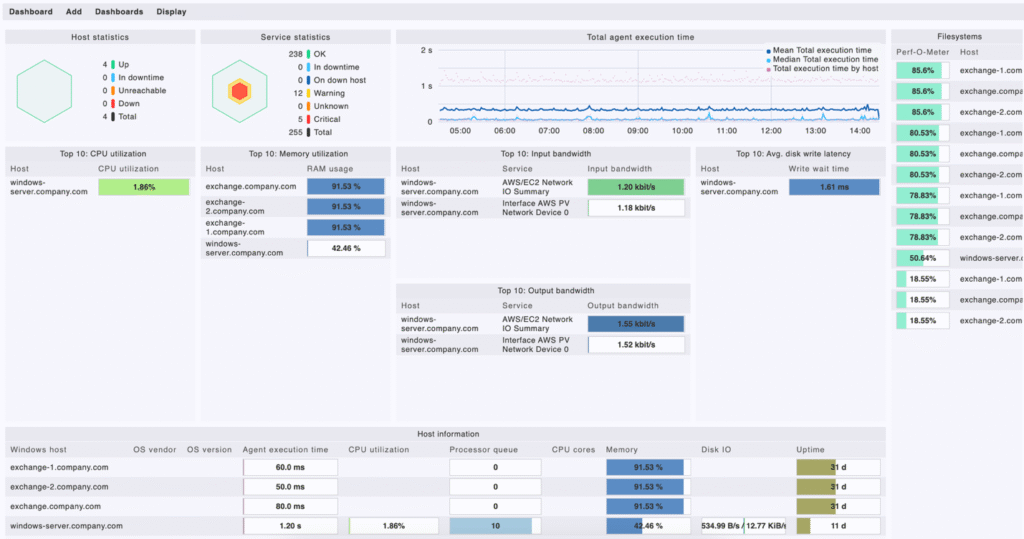Click Total execution time by host legend entry
This screenshot has height=539, width=1024.
click(822, 69)
